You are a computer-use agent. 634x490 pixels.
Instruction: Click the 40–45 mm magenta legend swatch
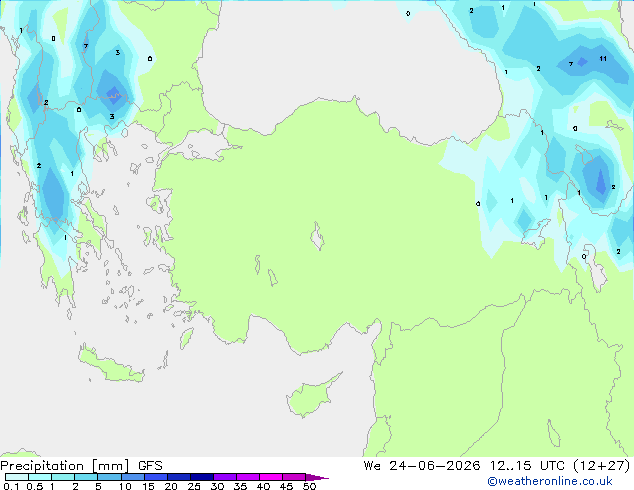tap(271, 477)
